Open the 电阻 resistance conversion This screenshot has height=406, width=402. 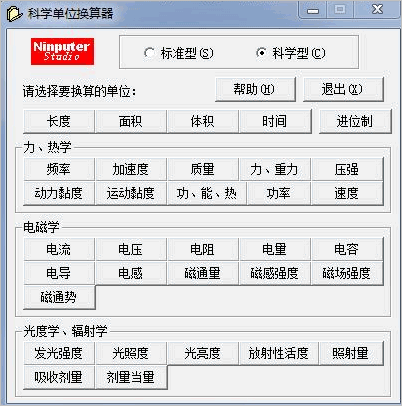[x=203, y=249]
